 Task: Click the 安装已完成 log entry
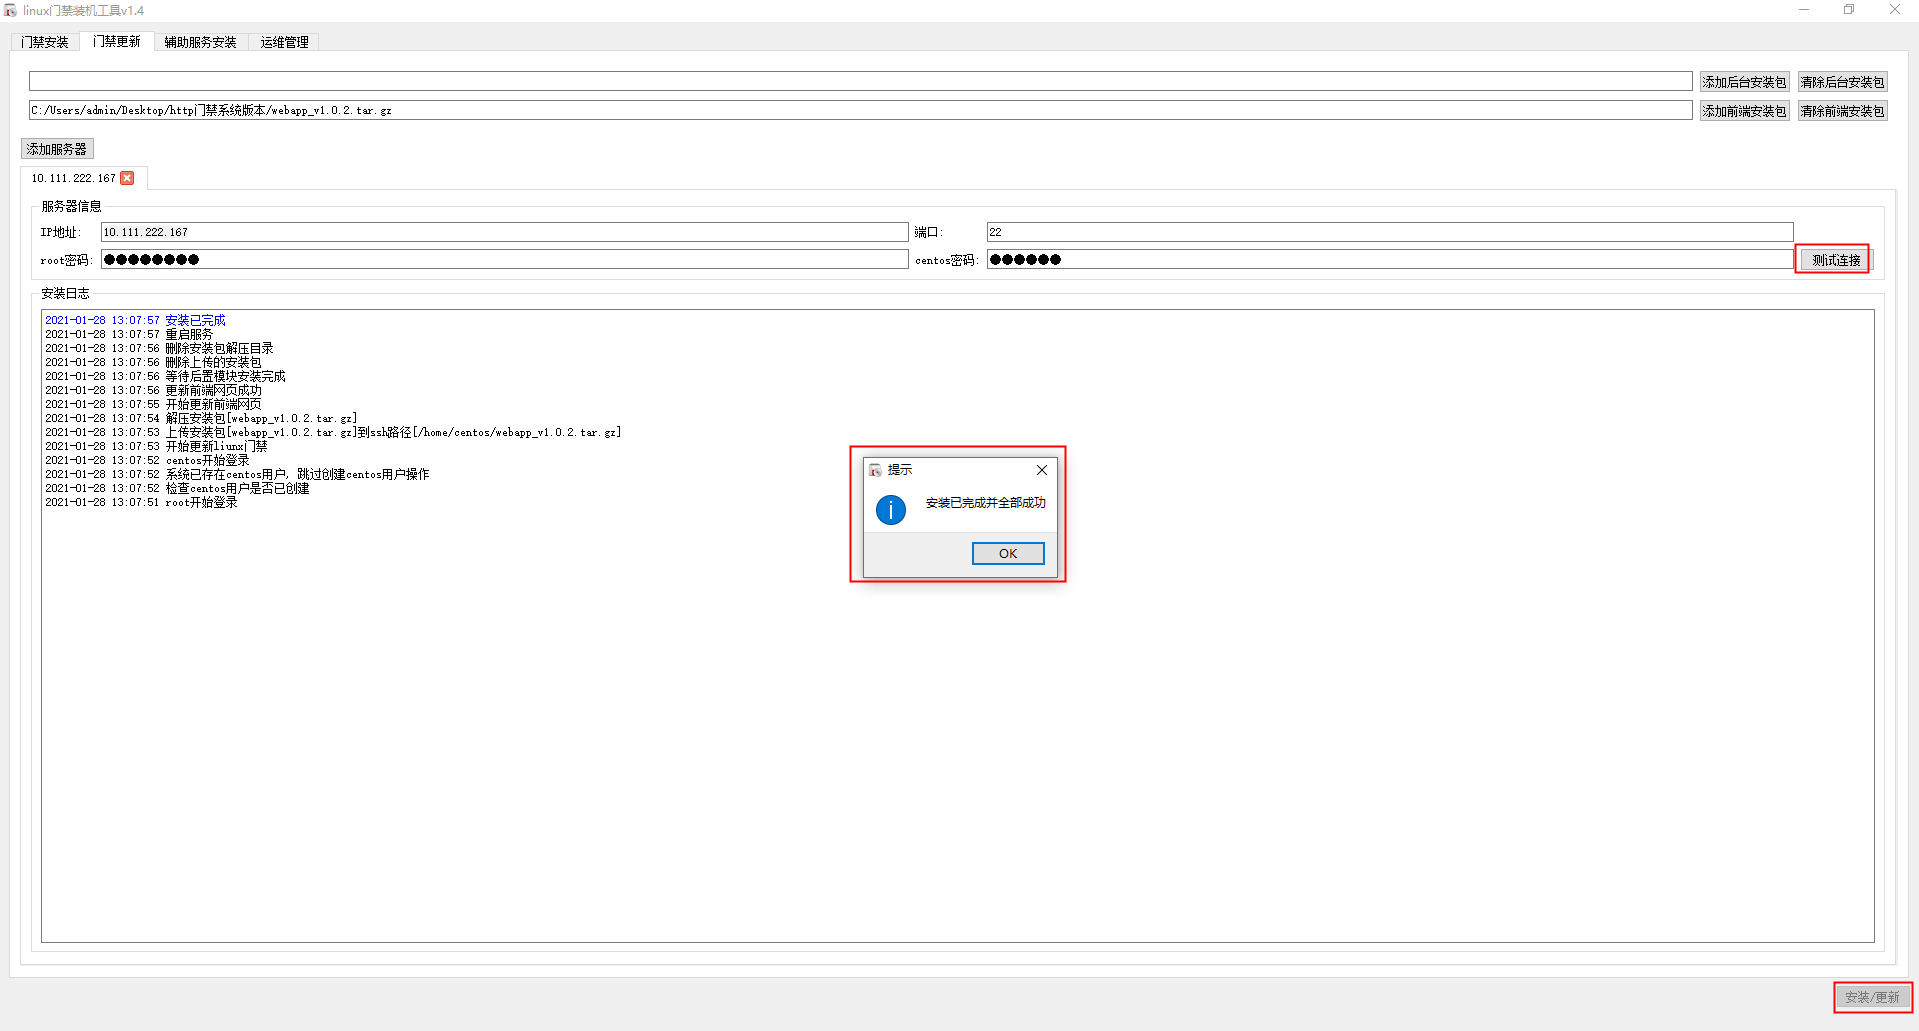tap(135, 320)
